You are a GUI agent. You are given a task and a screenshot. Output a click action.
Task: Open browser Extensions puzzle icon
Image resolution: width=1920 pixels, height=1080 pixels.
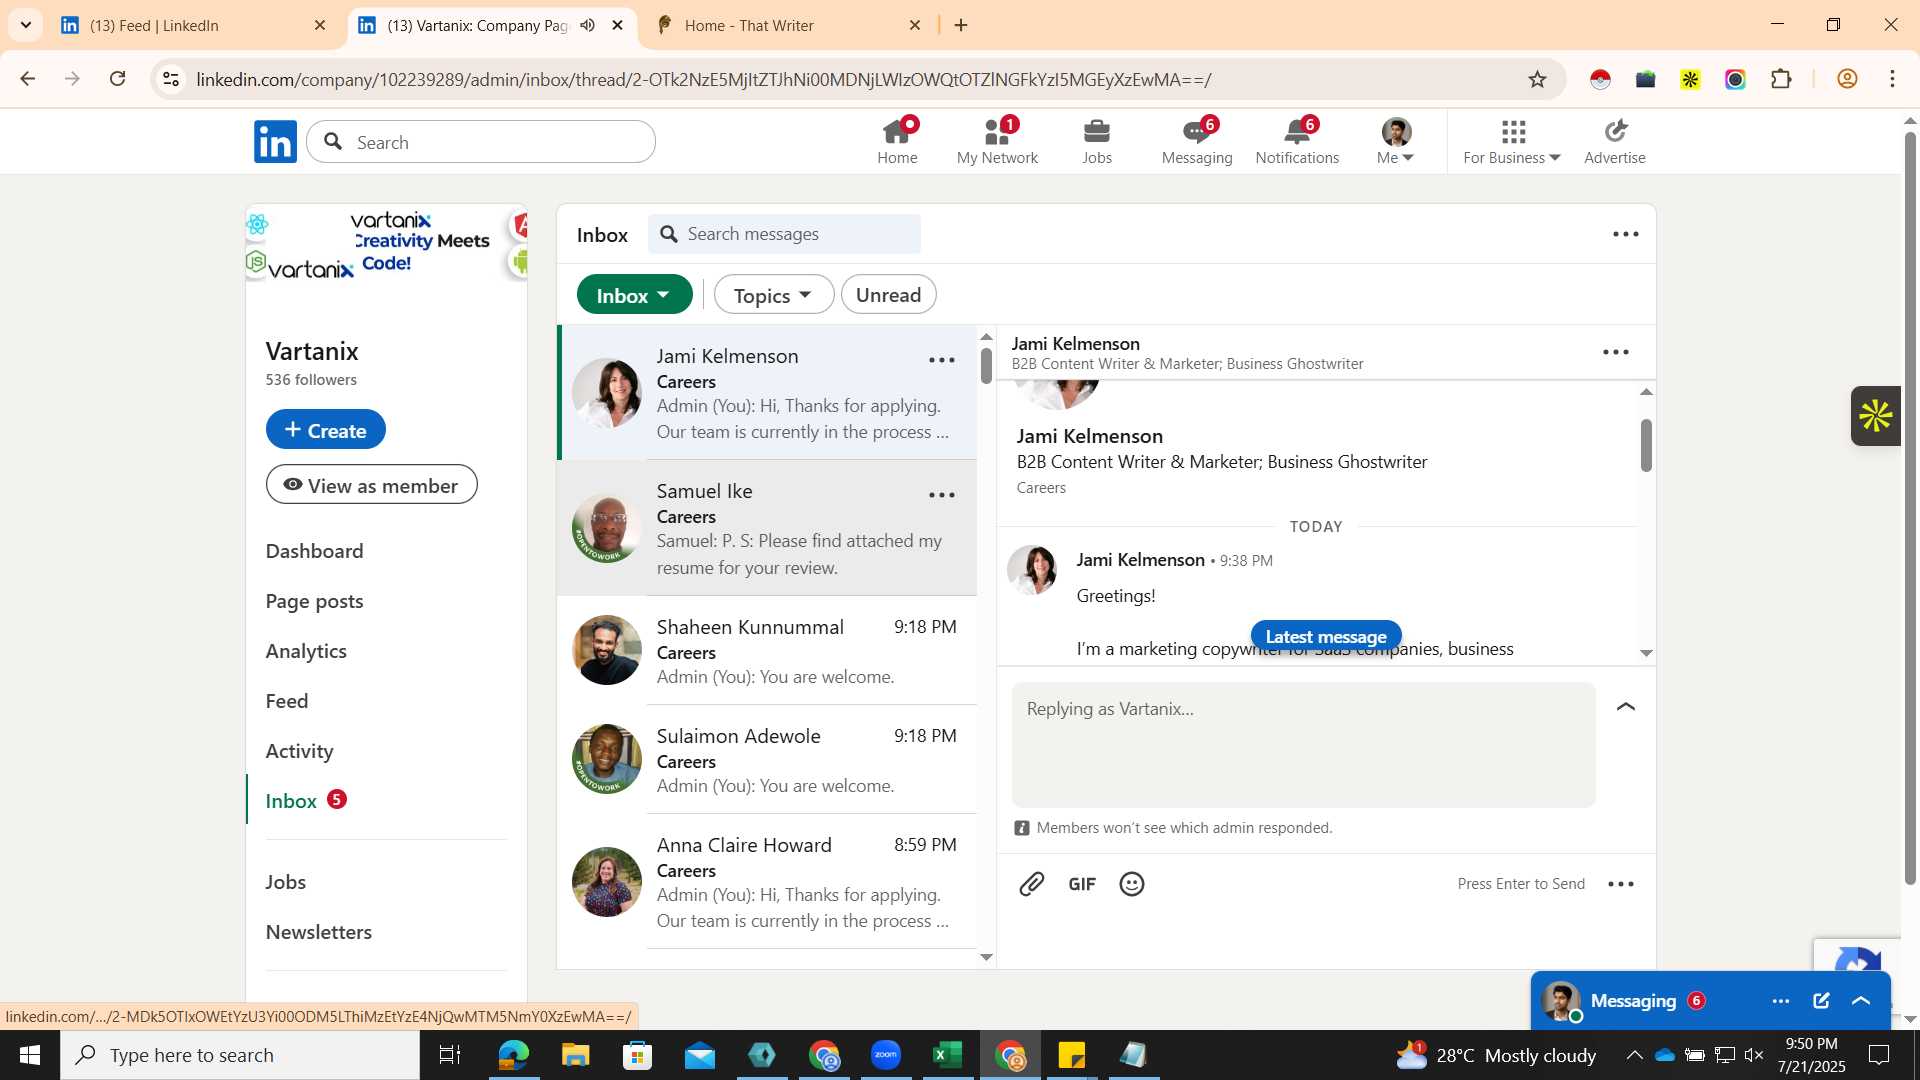(1781, 79)
